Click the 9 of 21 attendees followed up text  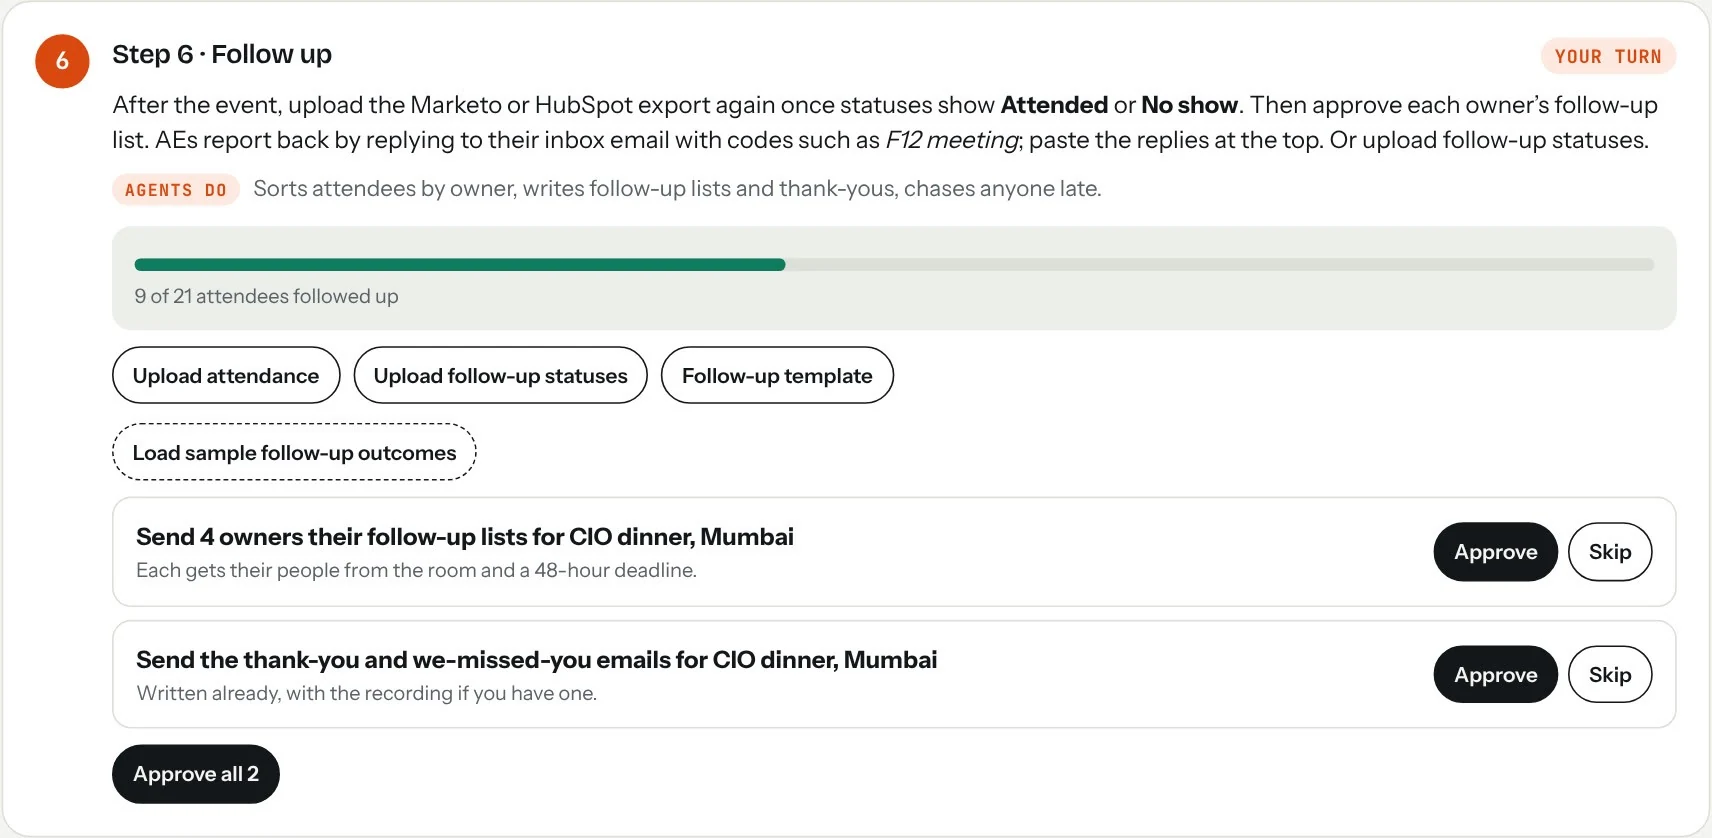point(267,296)
